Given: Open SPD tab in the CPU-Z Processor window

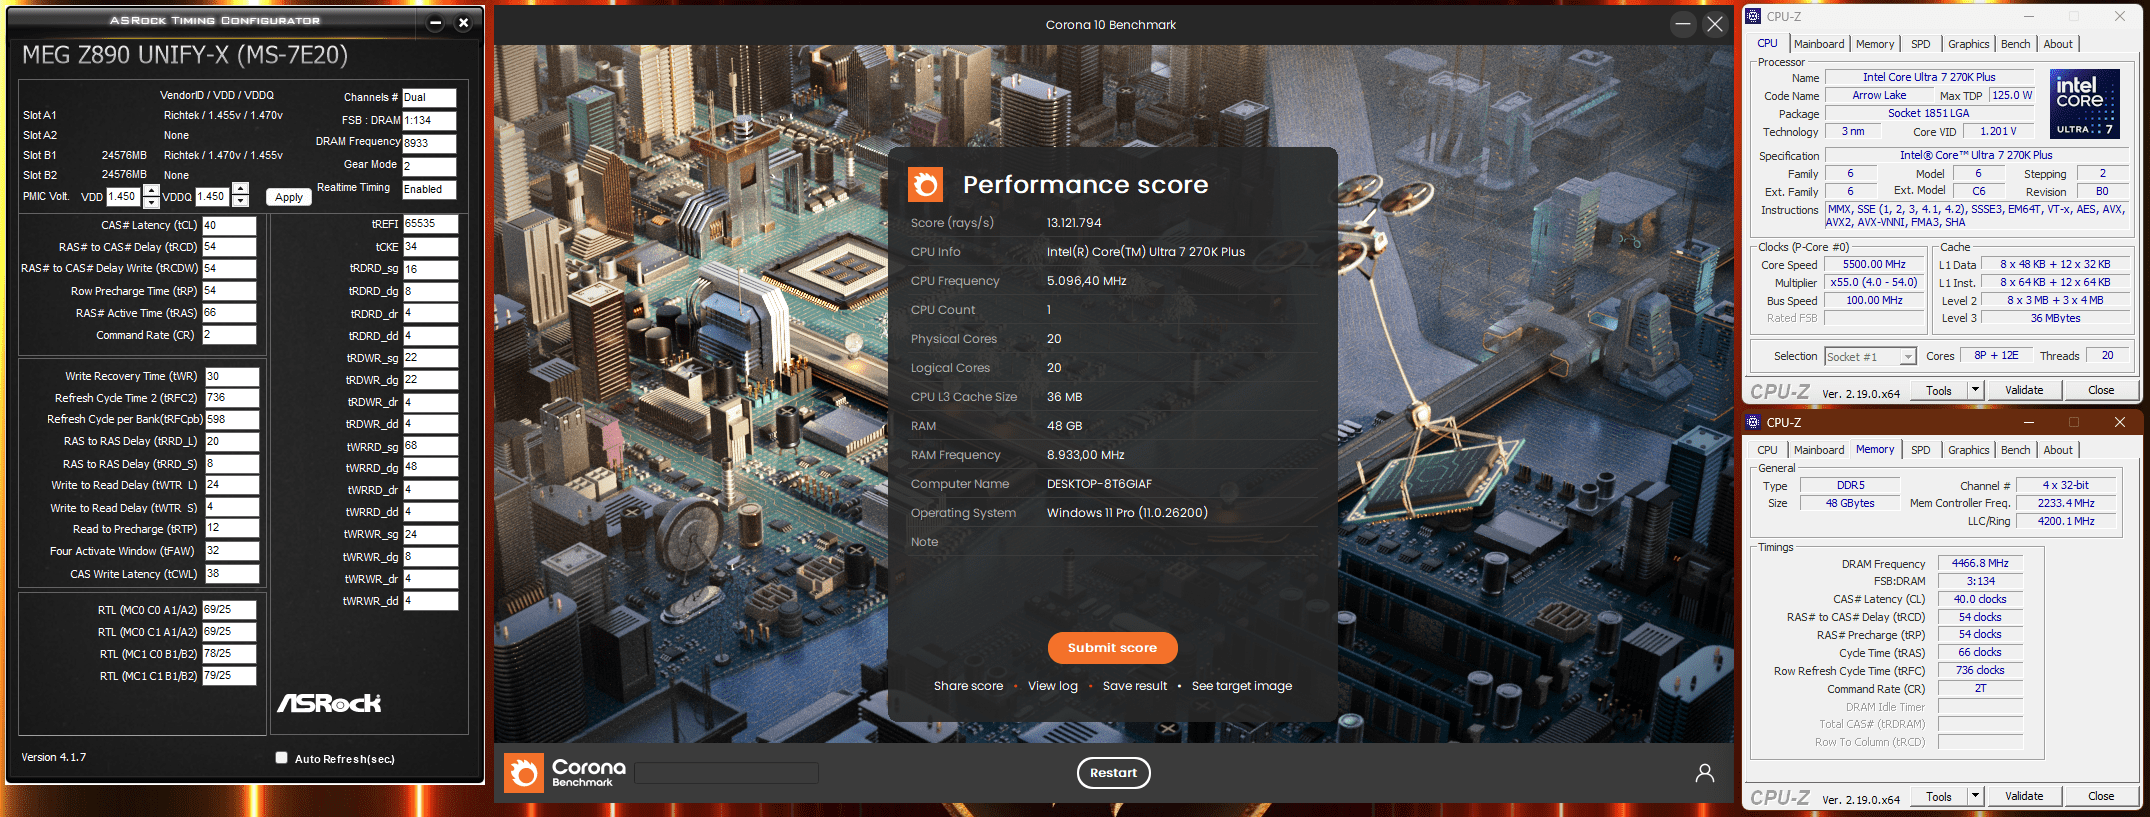Looking at the screenshot, I should 1921,44.
